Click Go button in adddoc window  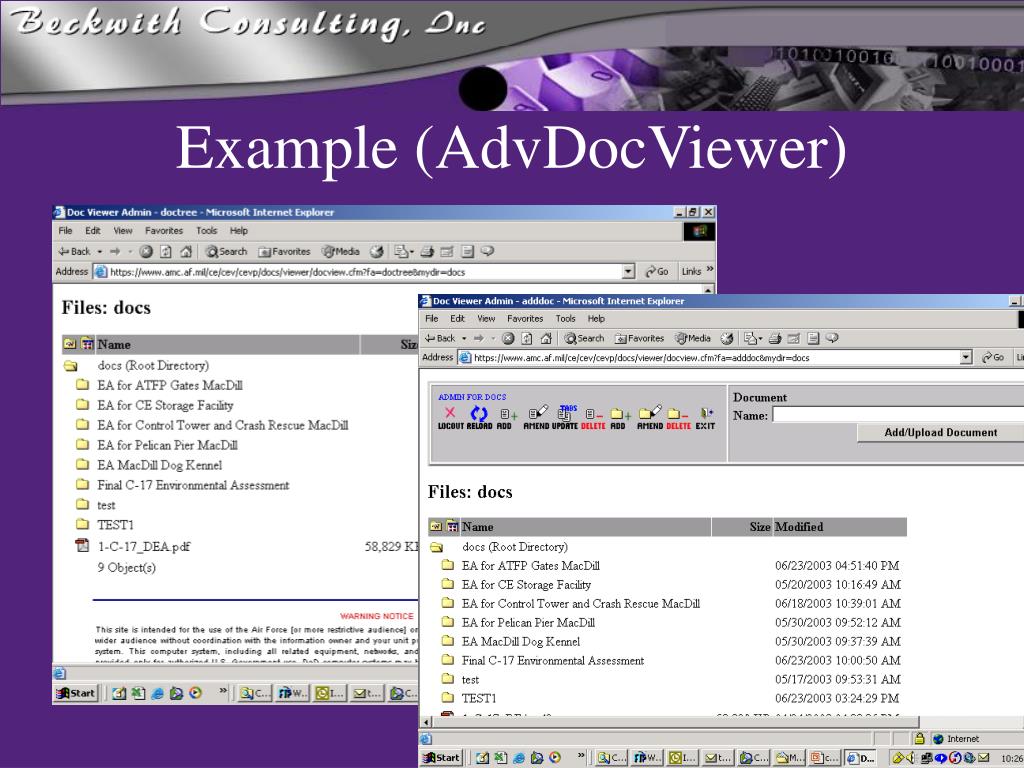(993, 357)
